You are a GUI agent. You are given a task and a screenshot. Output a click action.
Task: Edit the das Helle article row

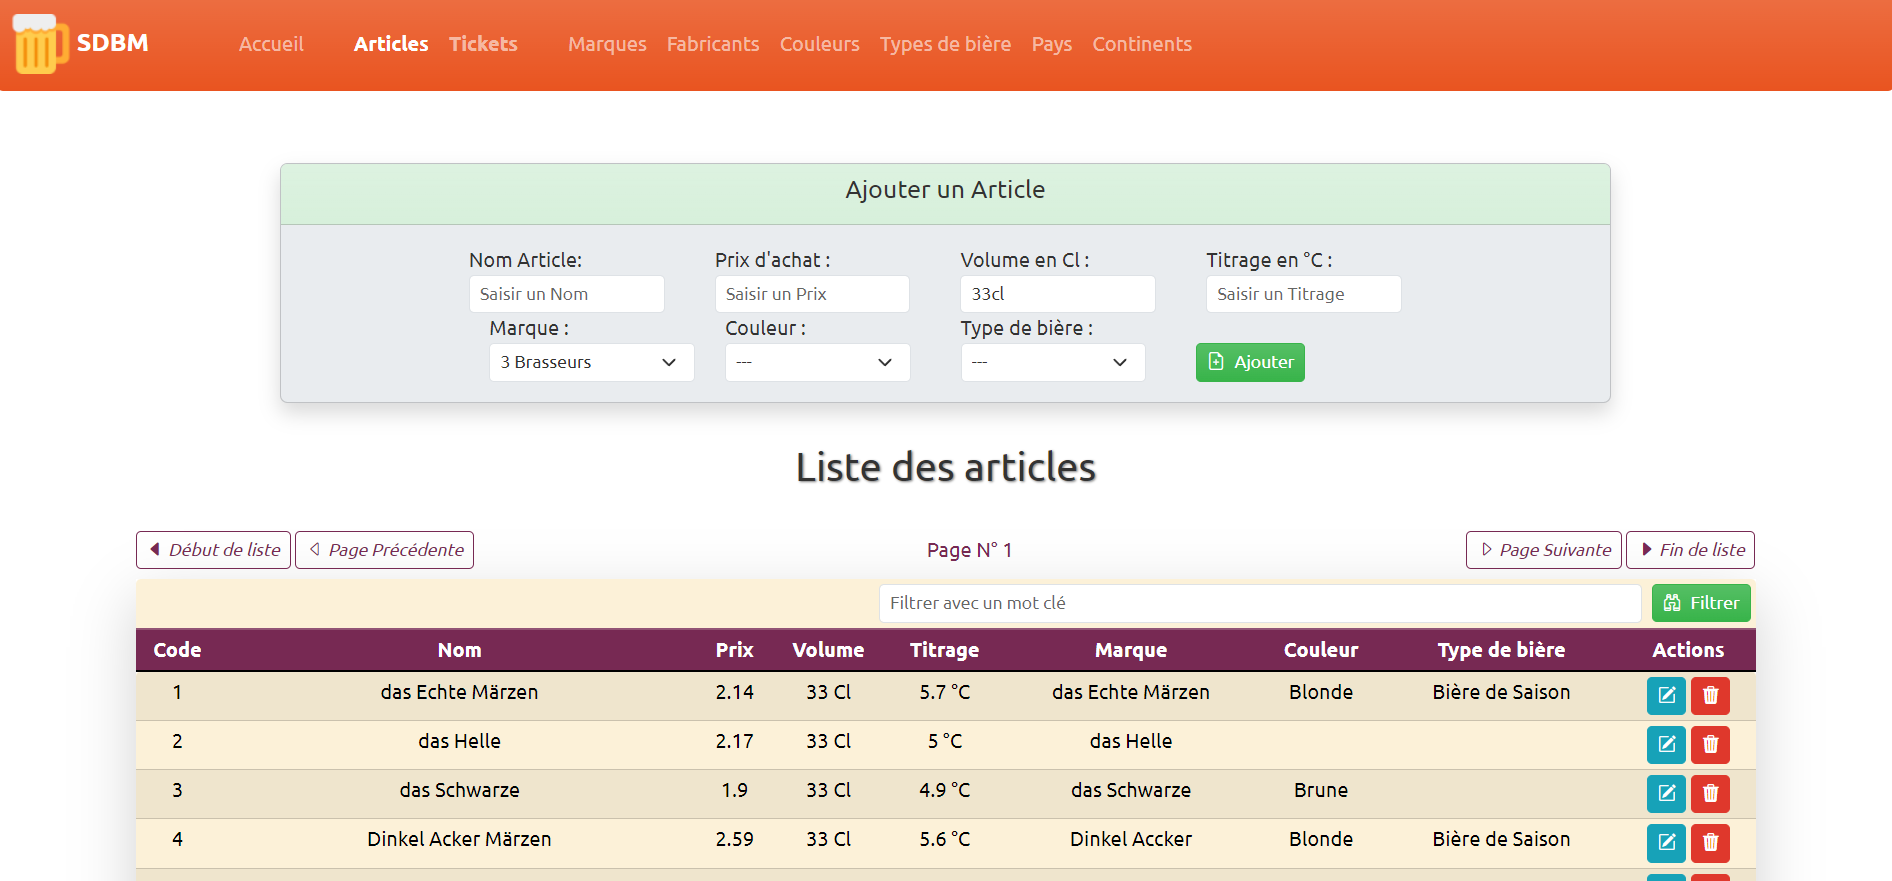point(1666,744)
